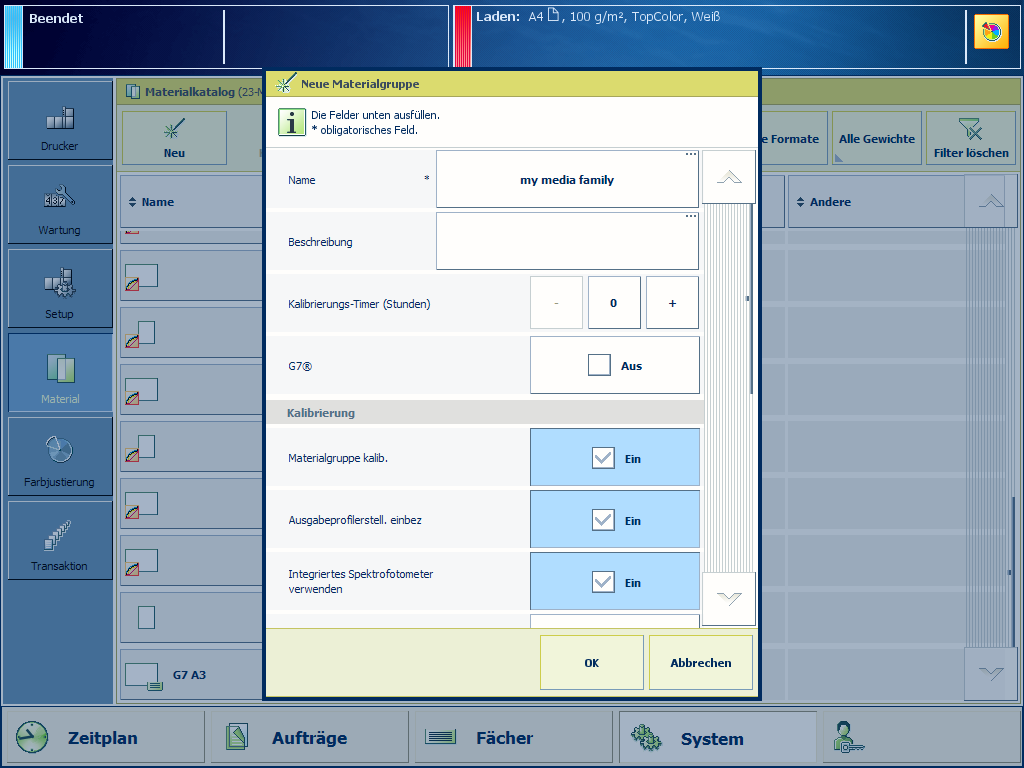Click the Beschreibung input field
The width and height of the screenshot is (1024, 768).
(567, 241)
